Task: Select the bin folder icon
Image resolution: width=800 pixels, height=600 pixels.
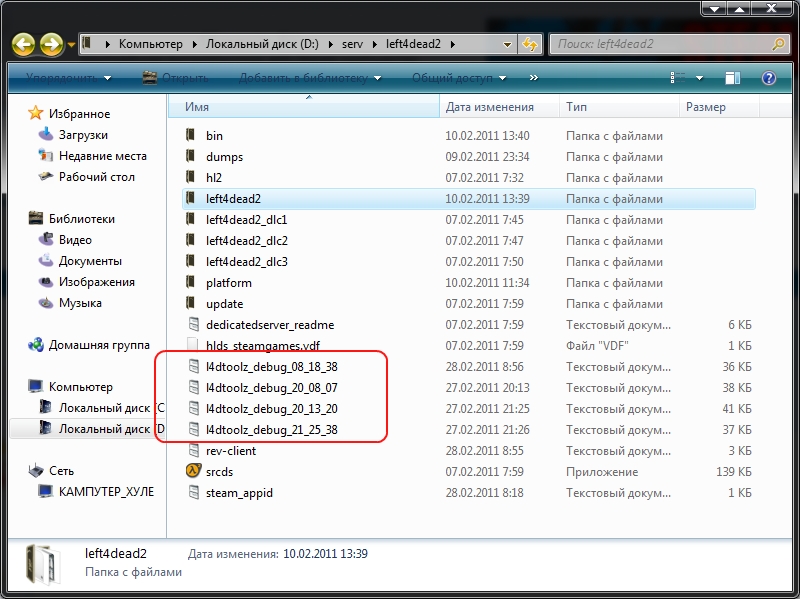Action: (x=191, y=135)
